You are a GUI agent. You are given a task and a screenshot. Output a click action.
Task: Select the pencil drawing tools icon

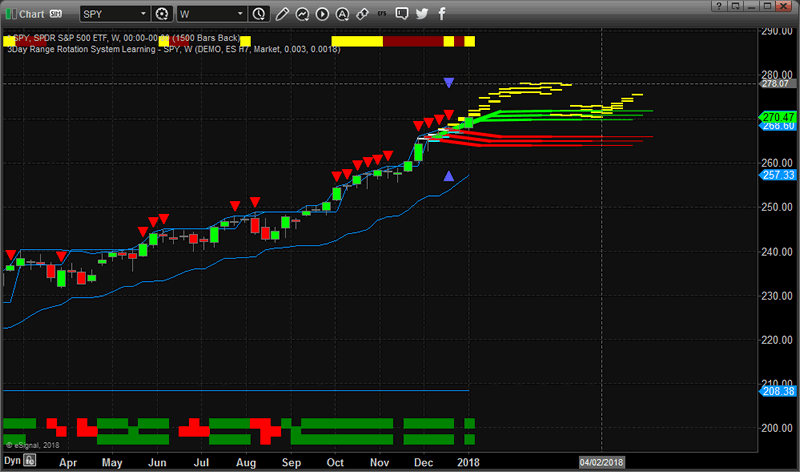click(281, 14)
